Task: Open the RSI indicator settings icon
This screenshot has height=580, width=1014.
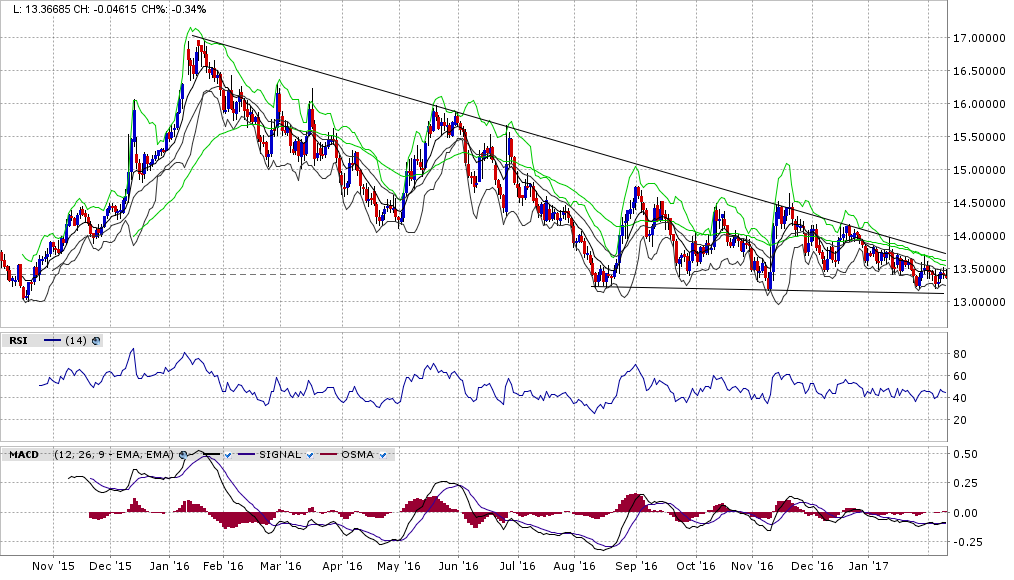Action: (x=96, y=341)
